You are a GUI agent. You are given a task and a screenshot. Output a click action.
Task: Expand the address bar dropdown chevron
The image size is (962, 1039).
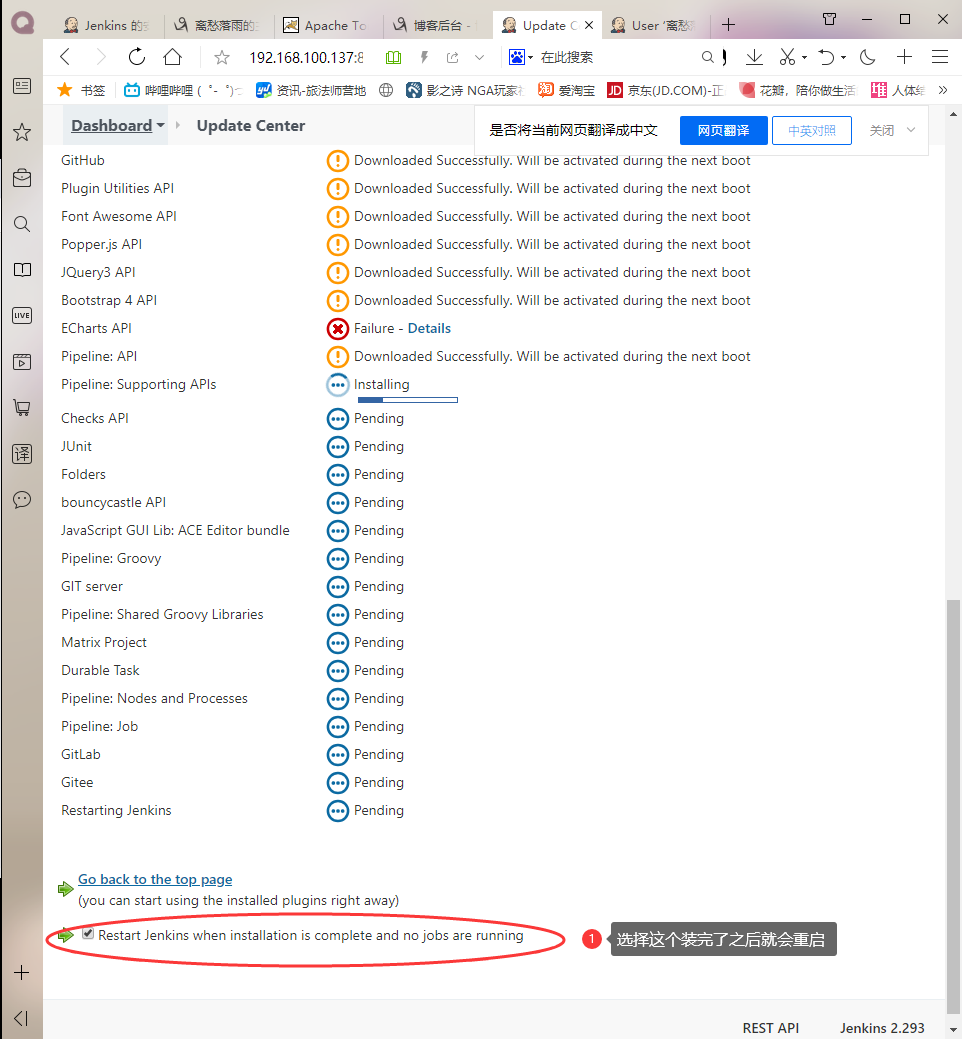480,58
